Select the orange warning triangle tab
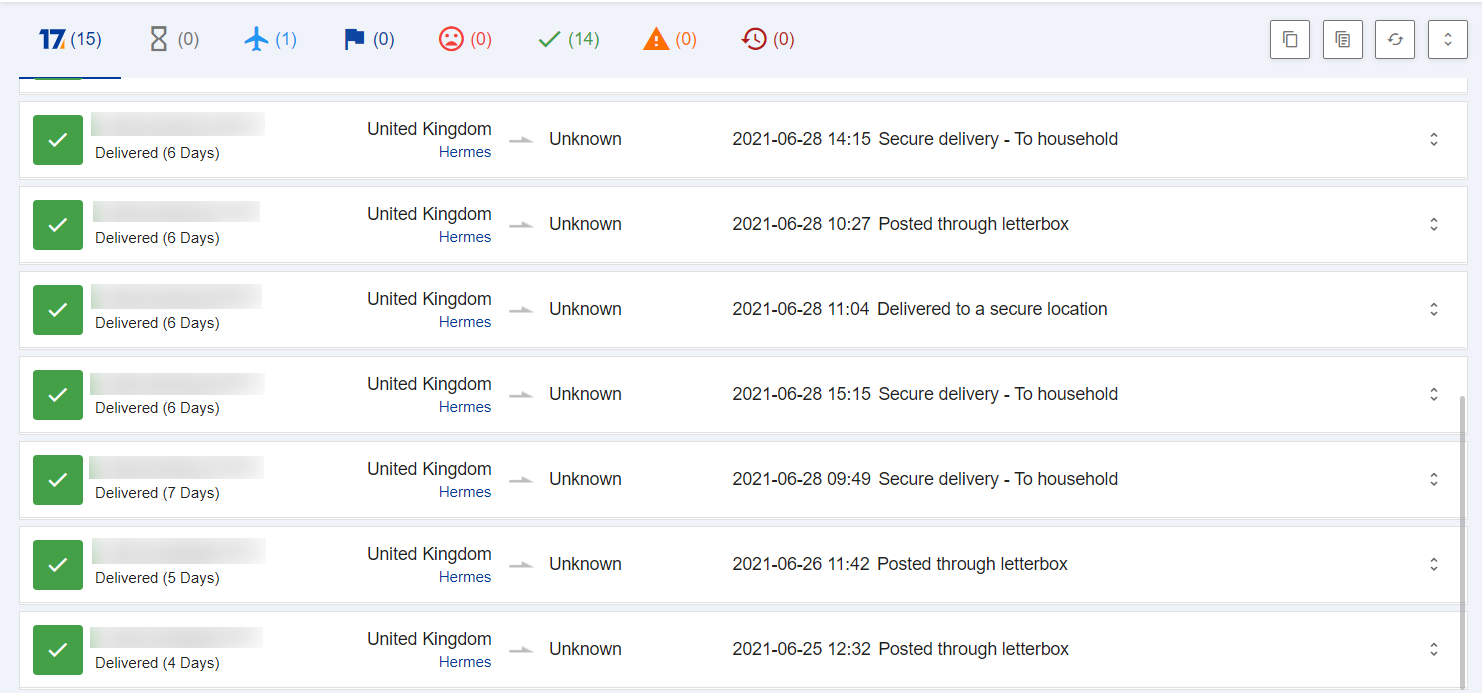The width and height of the screenshot is (1482, 693). click(670, 40)
